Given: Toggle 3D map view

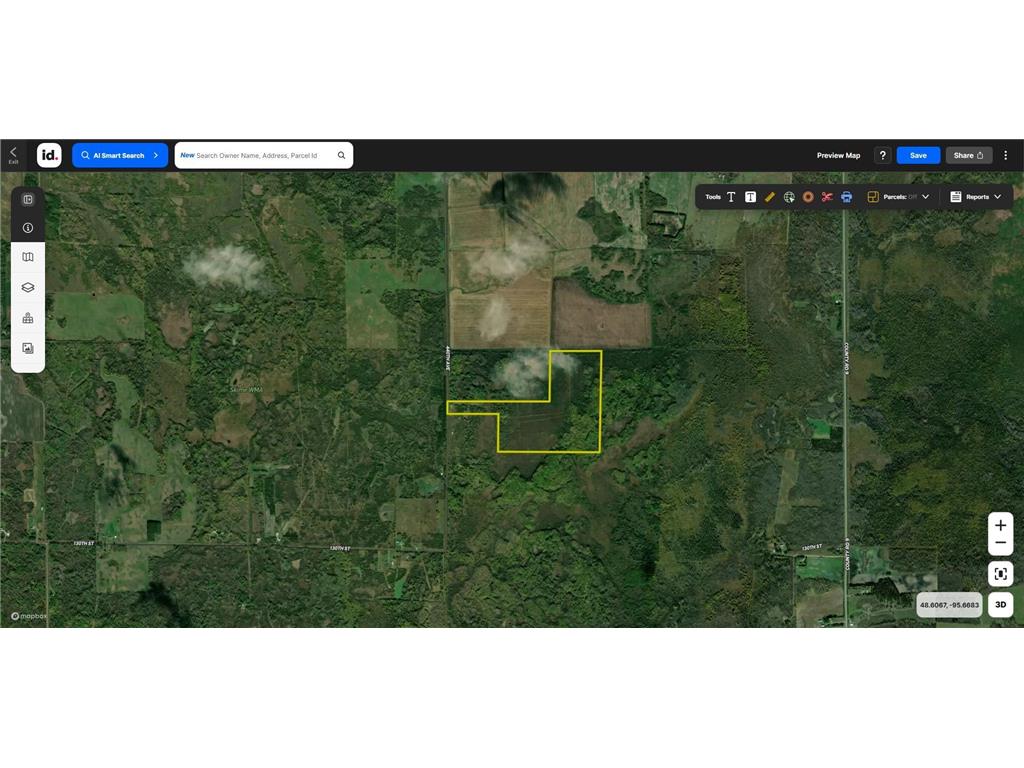Looking at the screenshot, I should pyautogui.click(x=1000, y=605).
